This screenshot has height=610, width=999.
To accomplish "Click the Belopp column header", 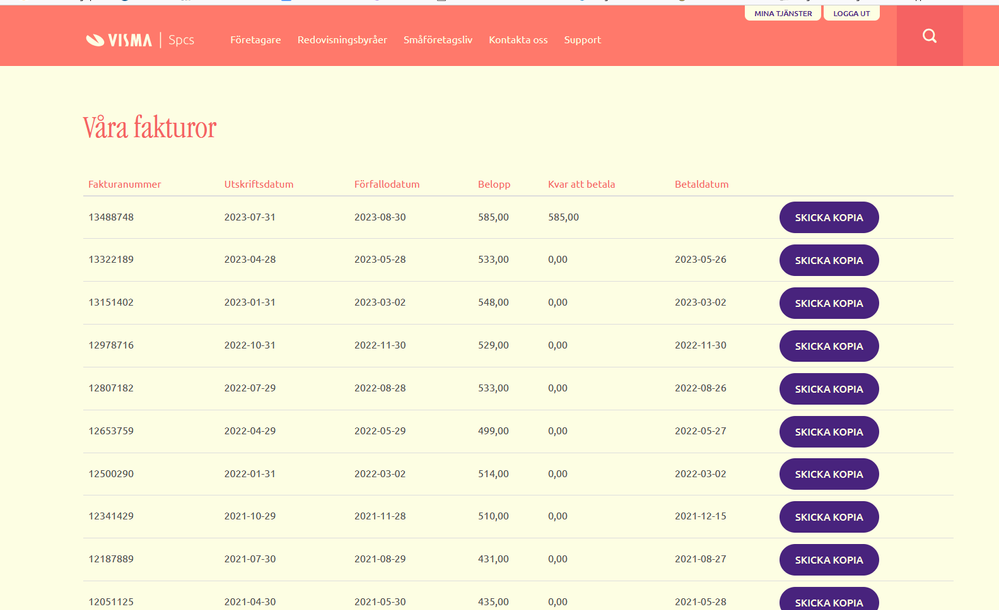I will click(x=494, y=184).
